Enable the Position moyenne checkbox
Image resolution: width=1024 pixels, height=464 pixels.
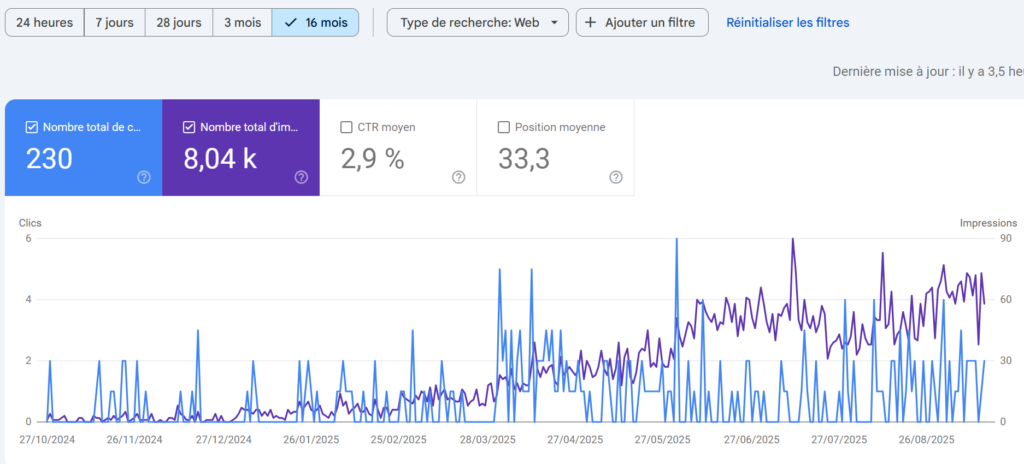(x=504, y=127)
